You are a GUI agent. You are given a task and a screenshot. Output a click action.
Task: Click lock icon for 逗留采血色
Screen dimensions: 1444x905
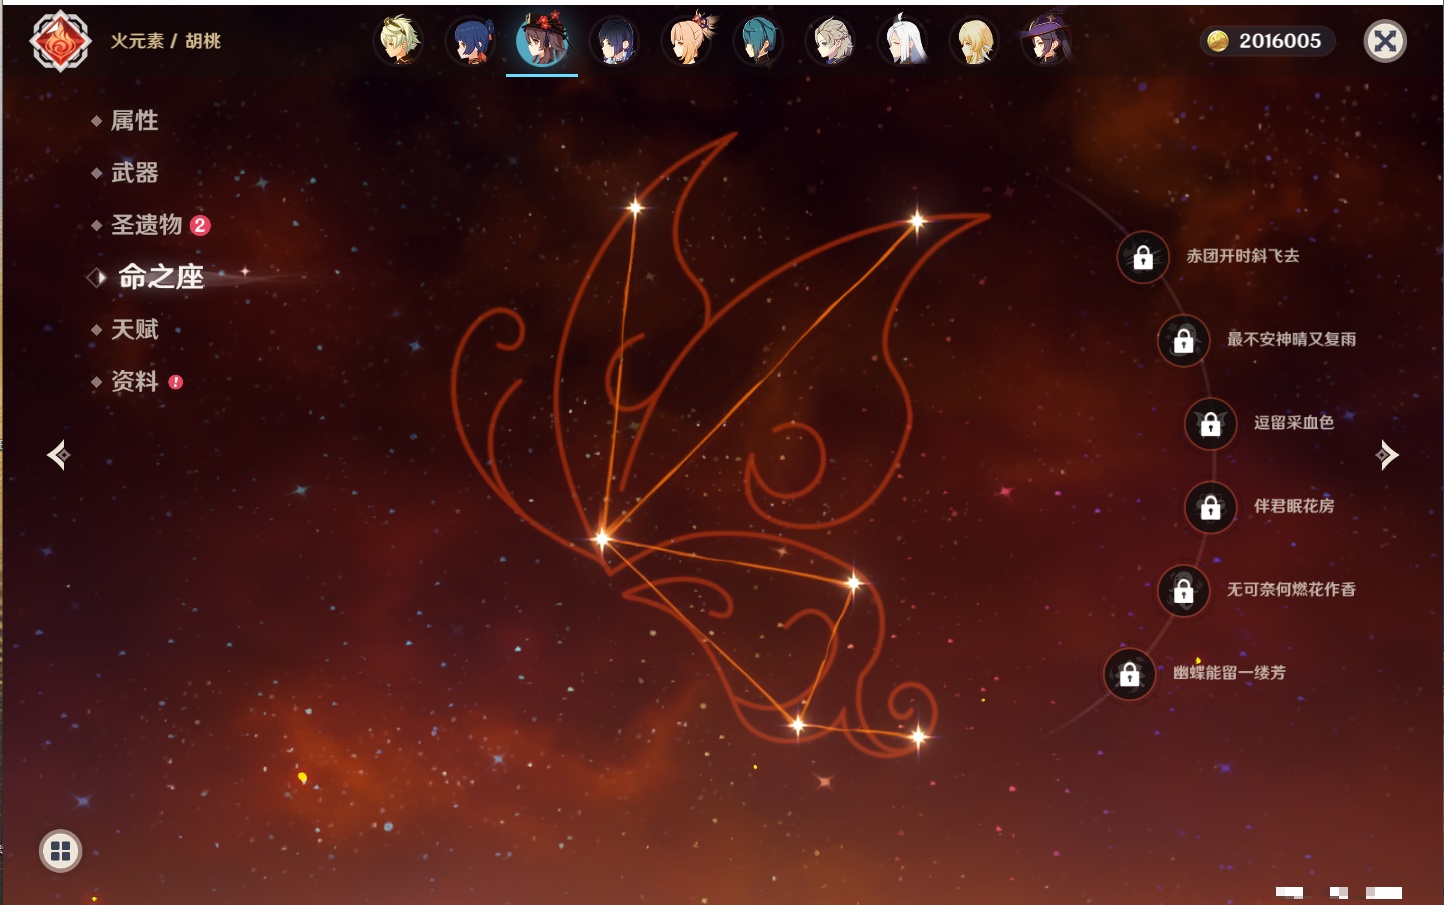(x=1210, y=424)
